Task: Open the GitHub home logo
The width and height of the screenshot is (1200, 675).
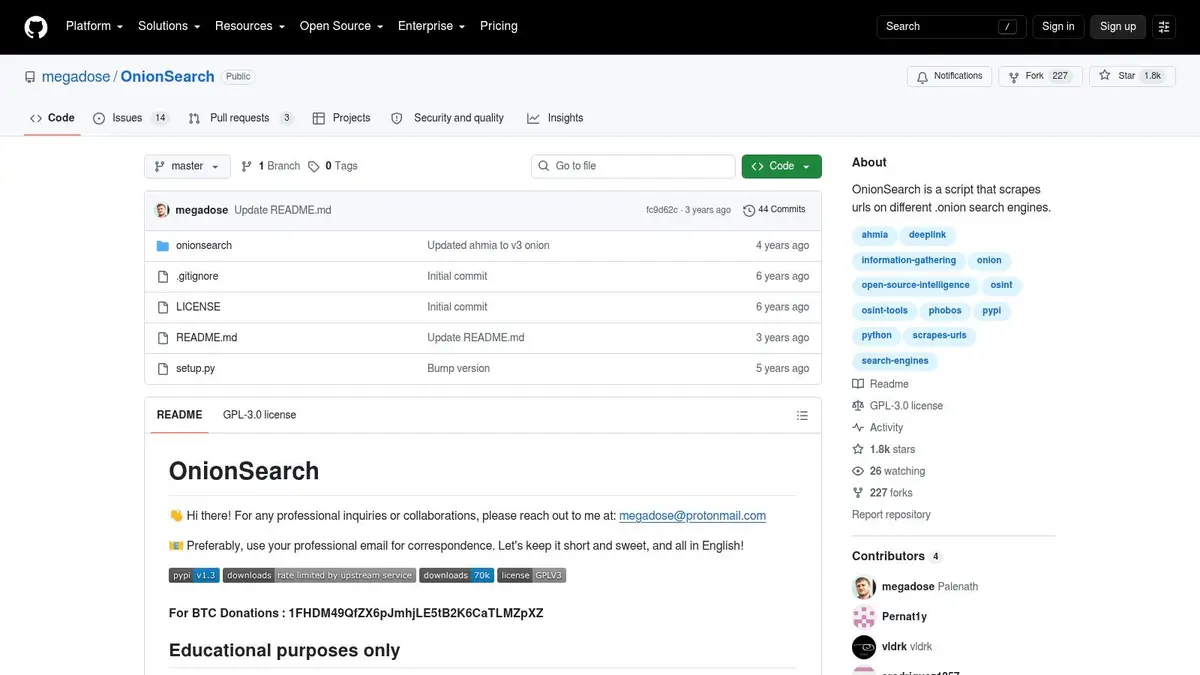Action: click(36, 27)
